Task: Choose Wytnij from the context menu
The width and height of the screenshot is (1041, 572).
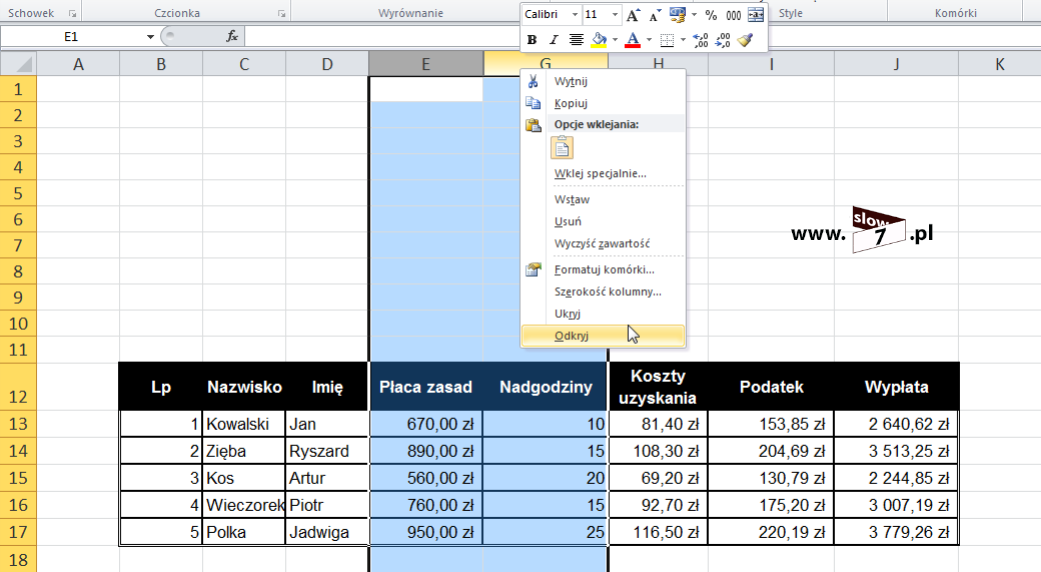Action: pyautogui.click(x=603, y=81)
